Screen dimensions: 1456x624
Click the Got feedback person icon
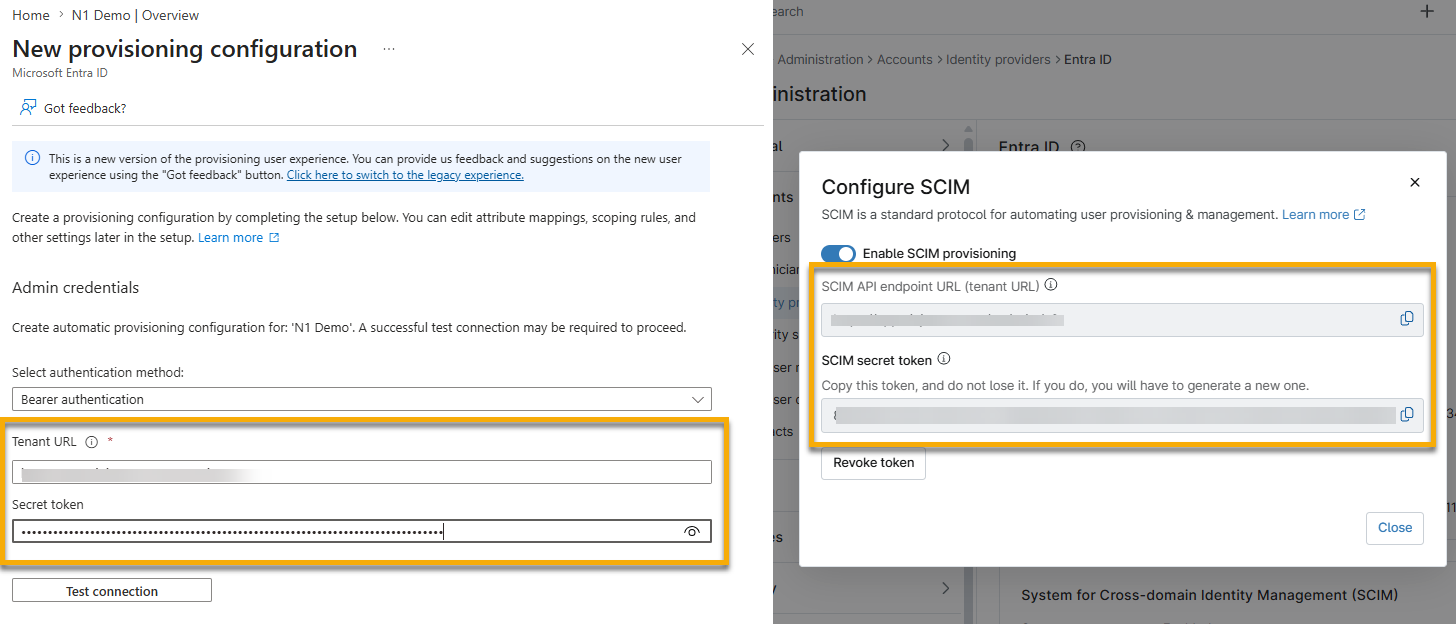(x=28, y=107)
